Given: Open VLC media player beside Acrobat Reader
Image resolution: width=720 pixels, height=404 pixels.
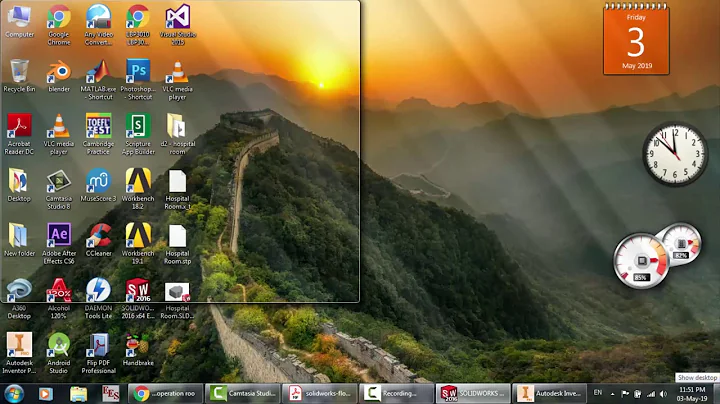Looking at the screenshot, I should (59, 135).
